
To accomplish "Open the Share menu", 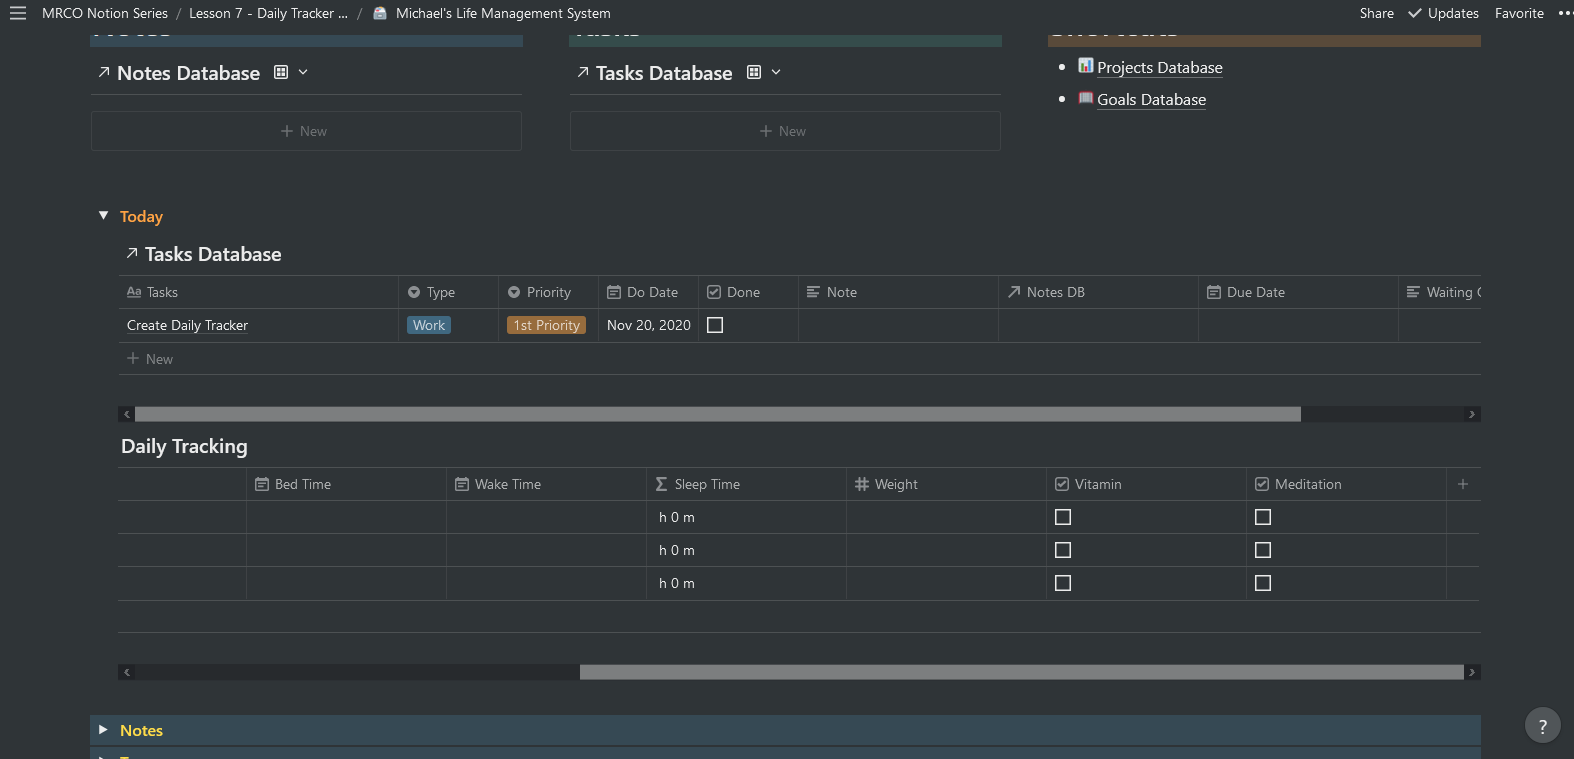I will click(1376, 13).
